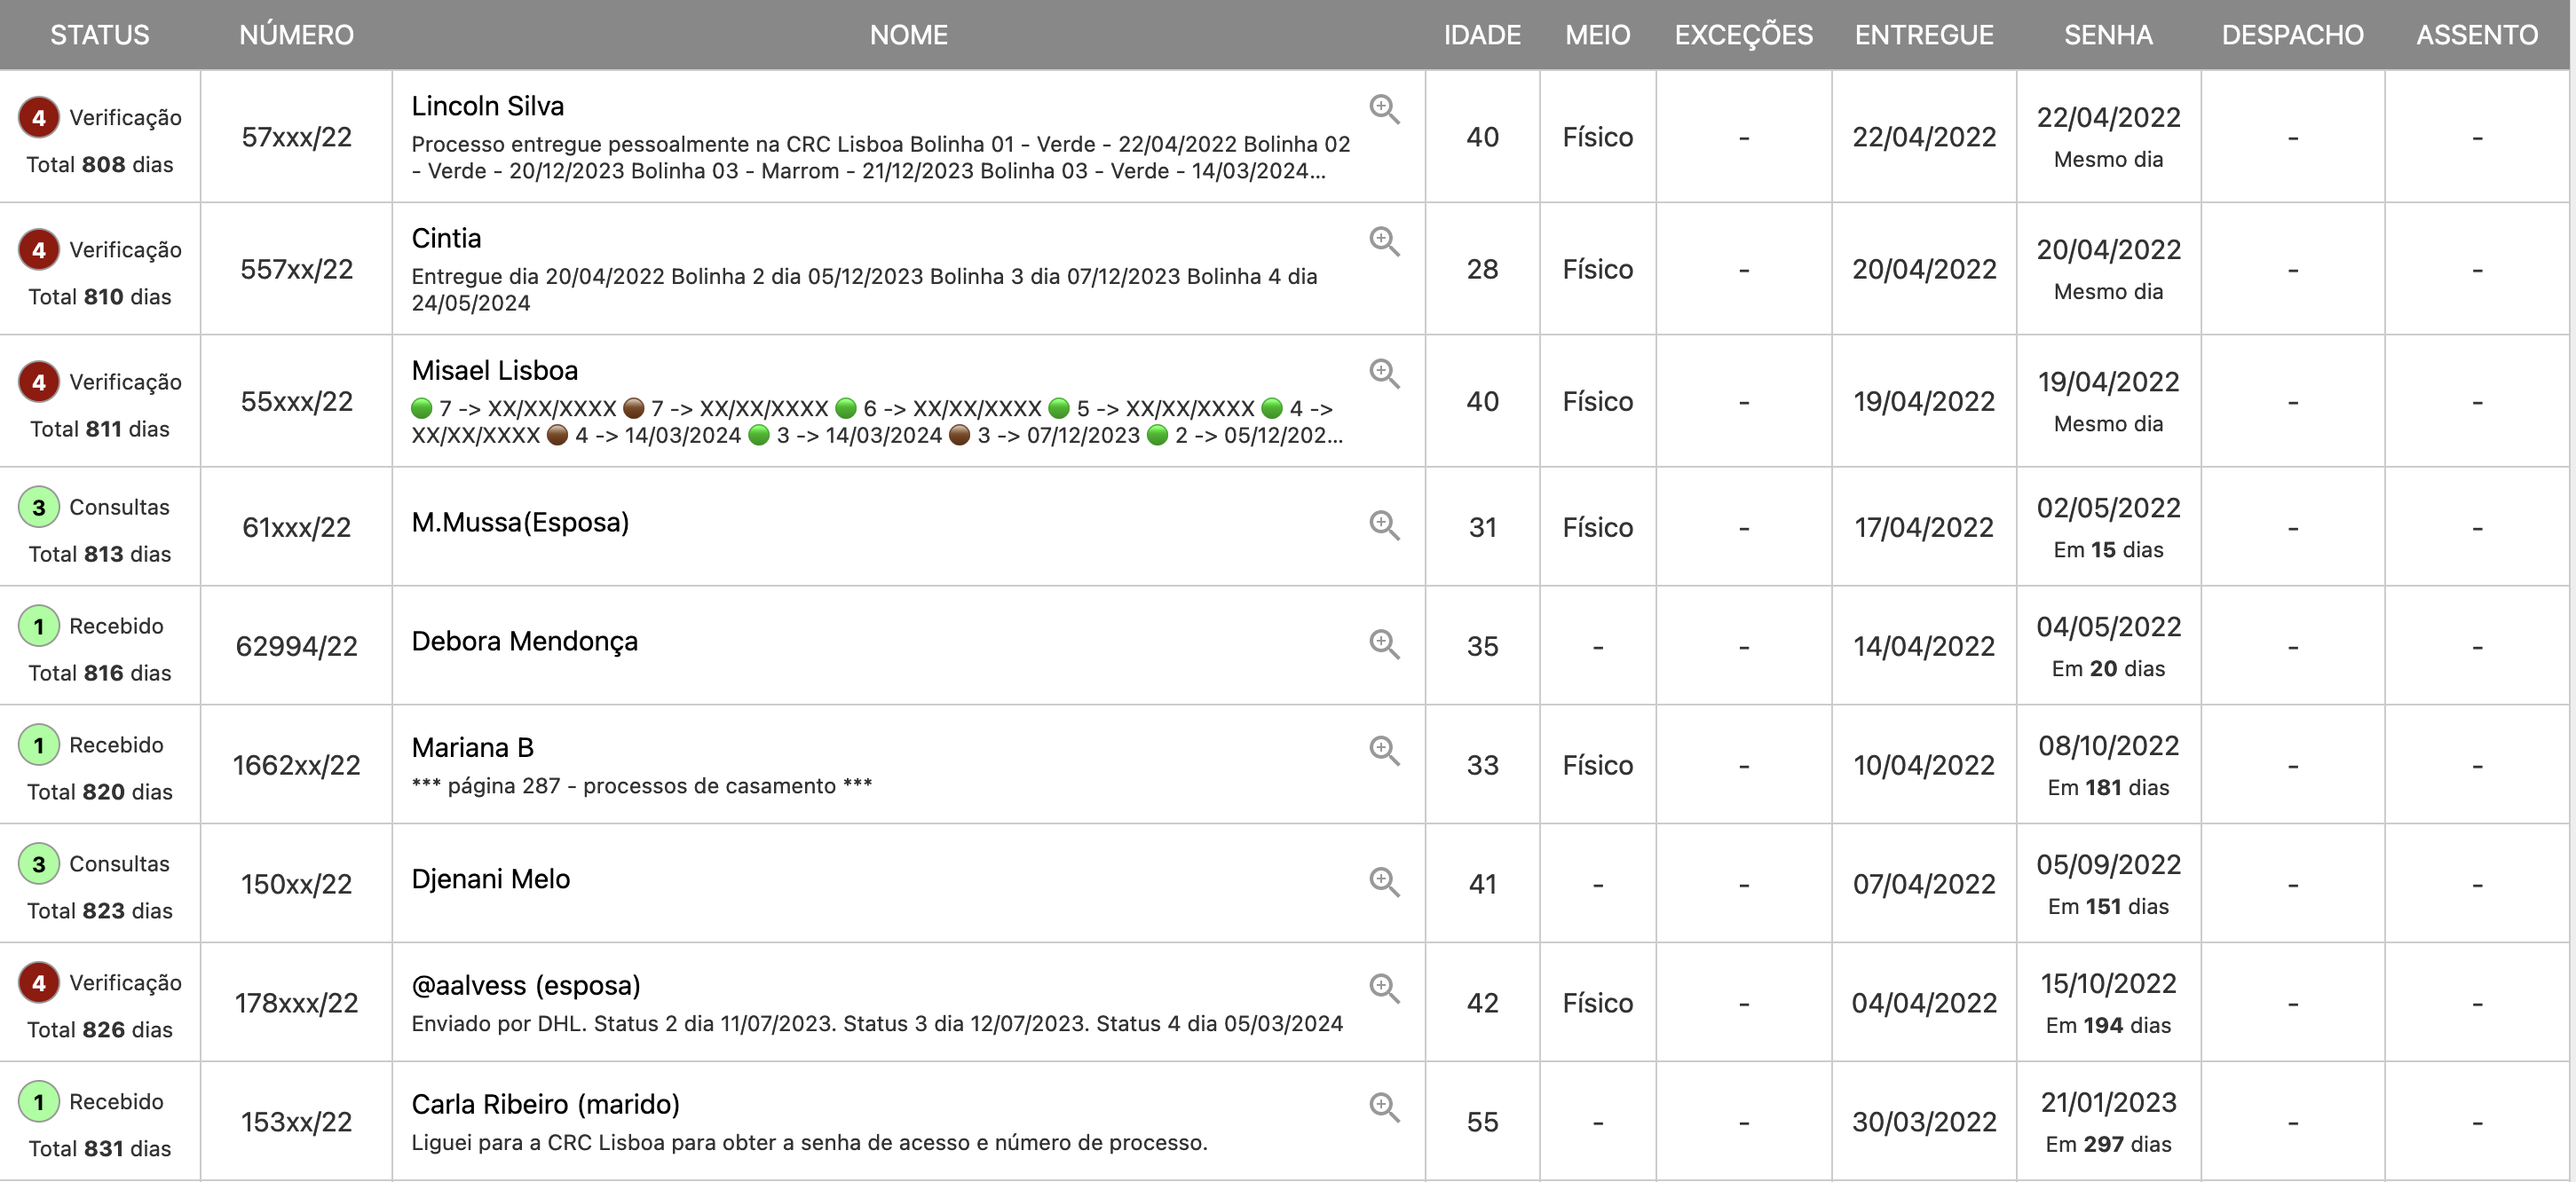The width and height of the screenshot is (2576, 1182).
Task: Sort by the STATUS column header
Action: point(100,35)
